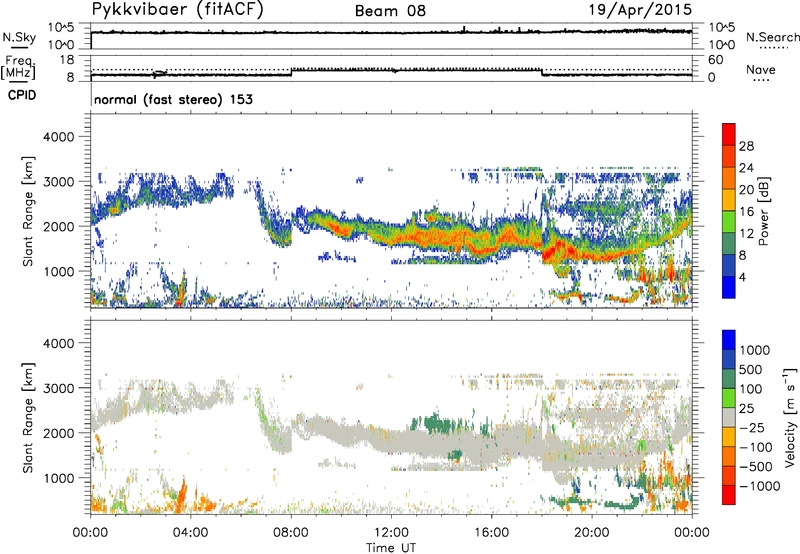Viewport: 800px width, 554px height.
Task: Click the power colorbar label "28"
Action: pyautogui.click(x=746, y=146)
